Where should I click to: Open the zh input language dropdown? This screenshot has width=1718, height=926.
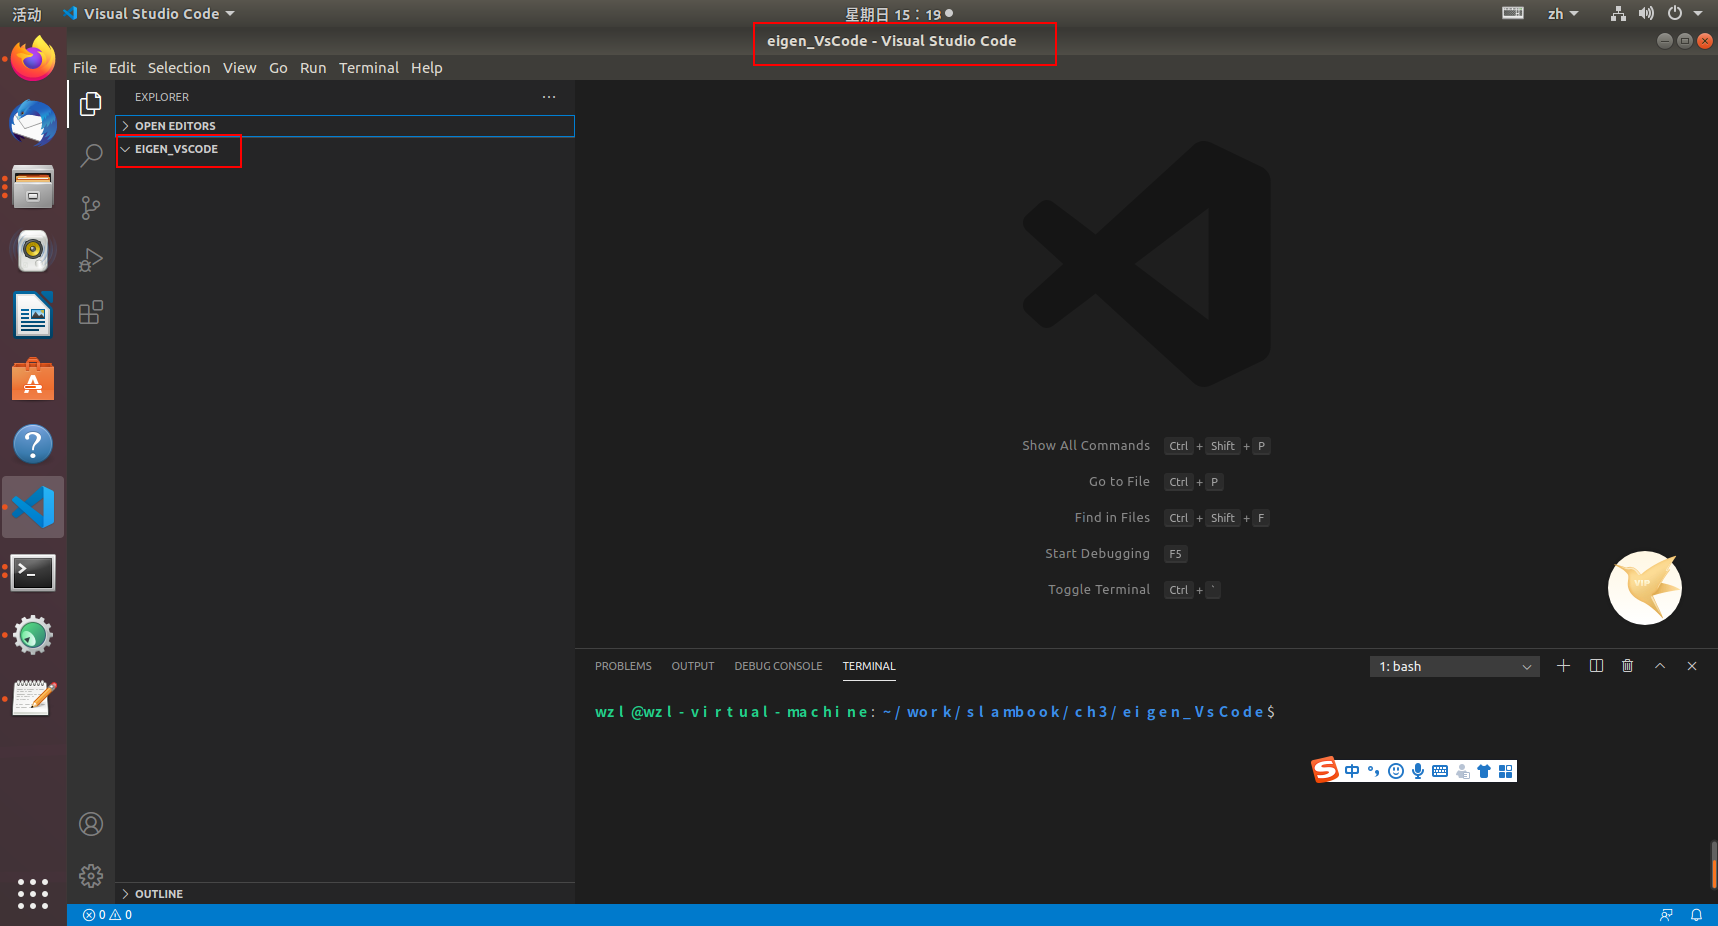1562,14
